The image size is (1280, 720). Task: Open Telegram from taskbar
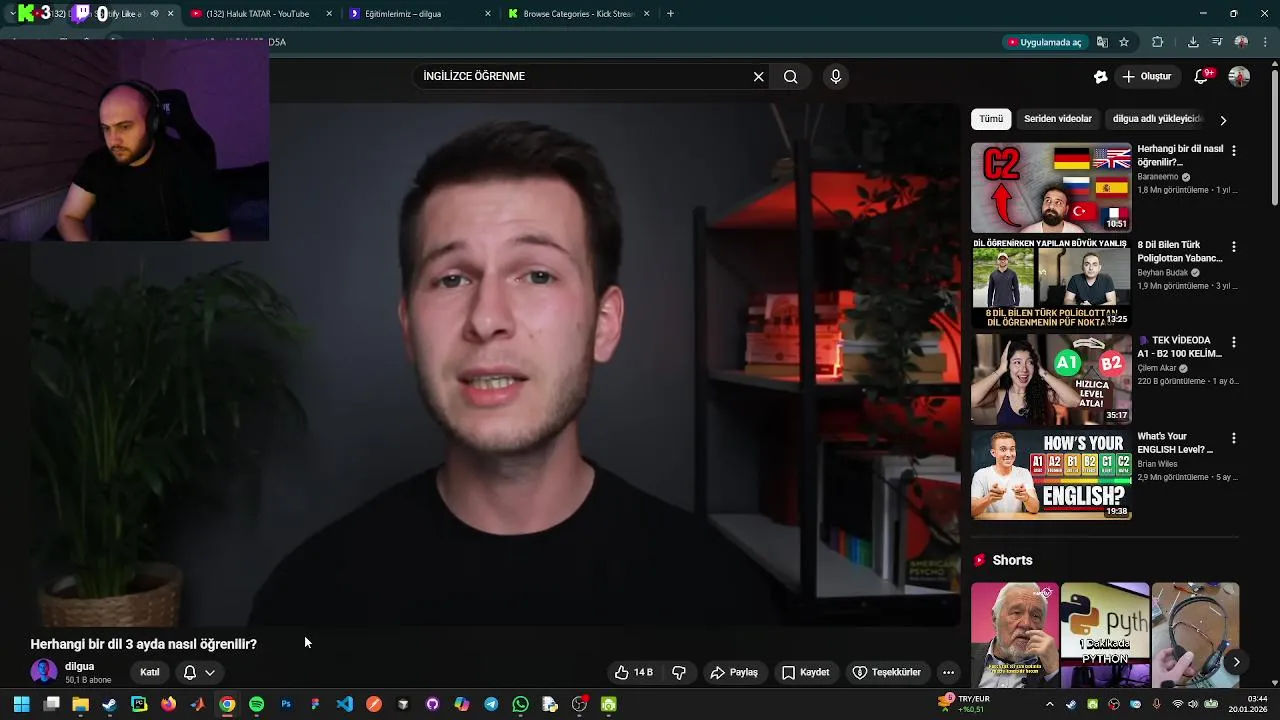point(491,705)
